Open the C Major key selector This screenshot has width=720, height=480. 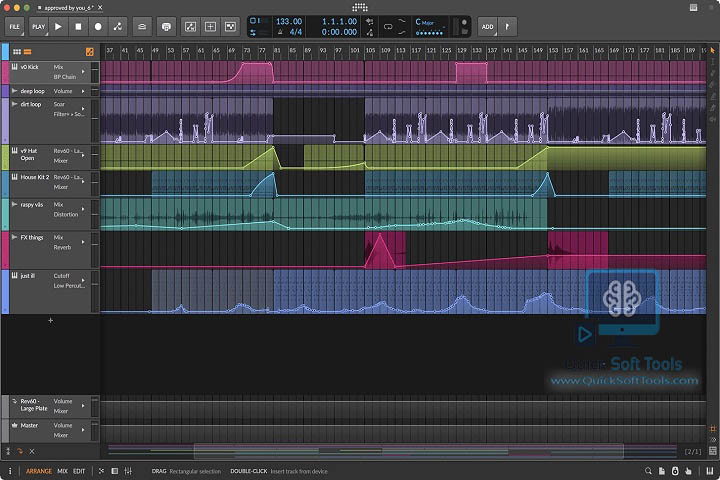[x=425, y=22]
